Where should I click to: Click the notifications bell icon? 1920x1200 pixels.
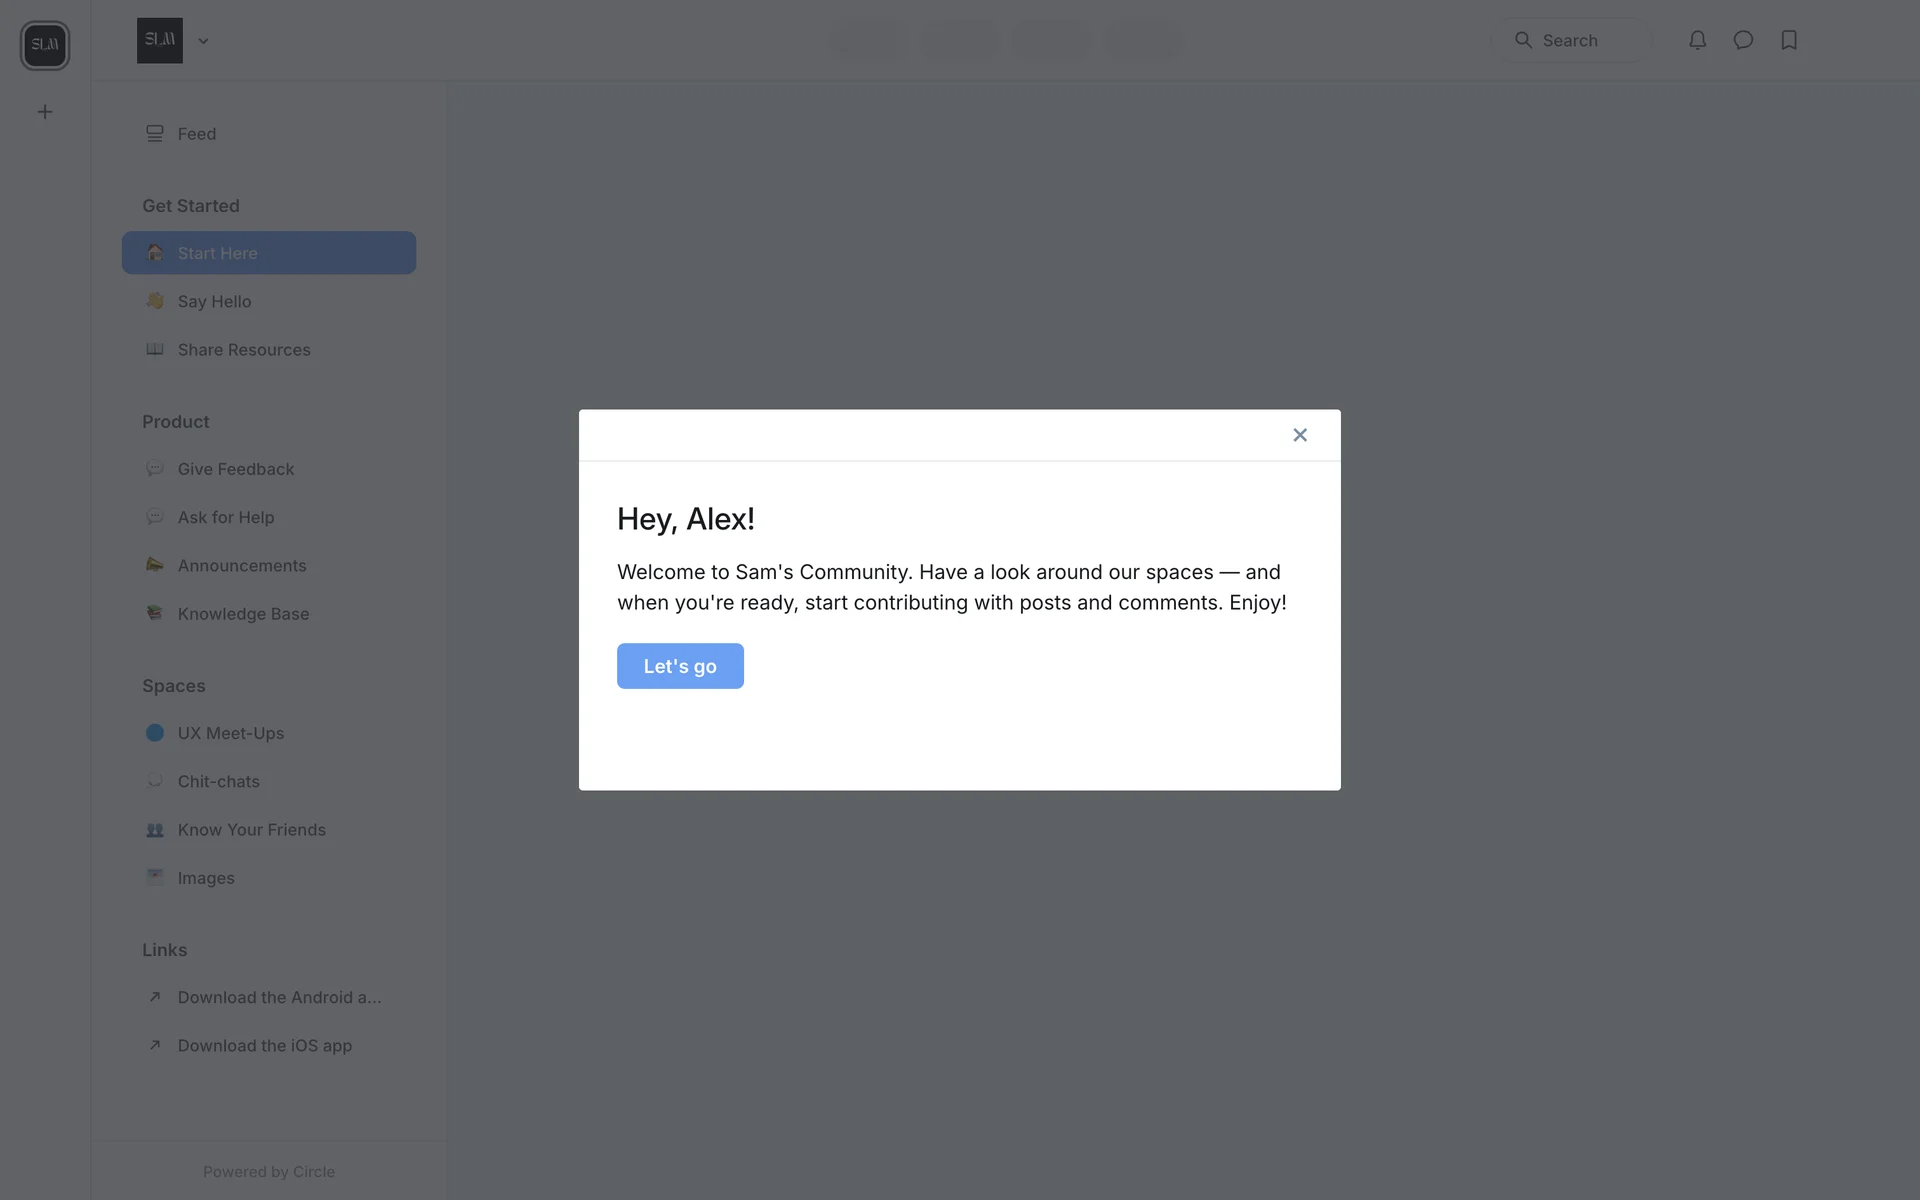point(1697,40)
